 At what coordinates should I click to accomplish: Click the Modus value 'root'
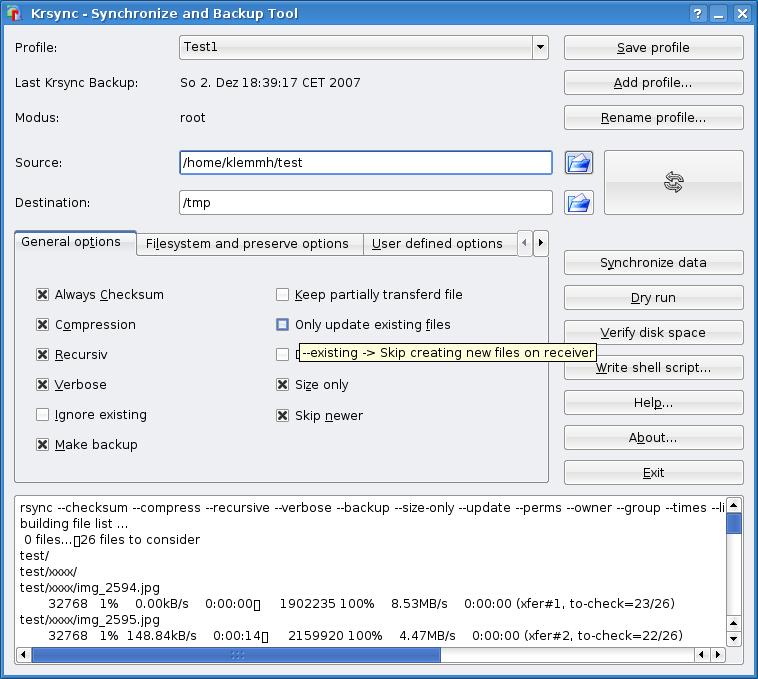pos(192,117)
